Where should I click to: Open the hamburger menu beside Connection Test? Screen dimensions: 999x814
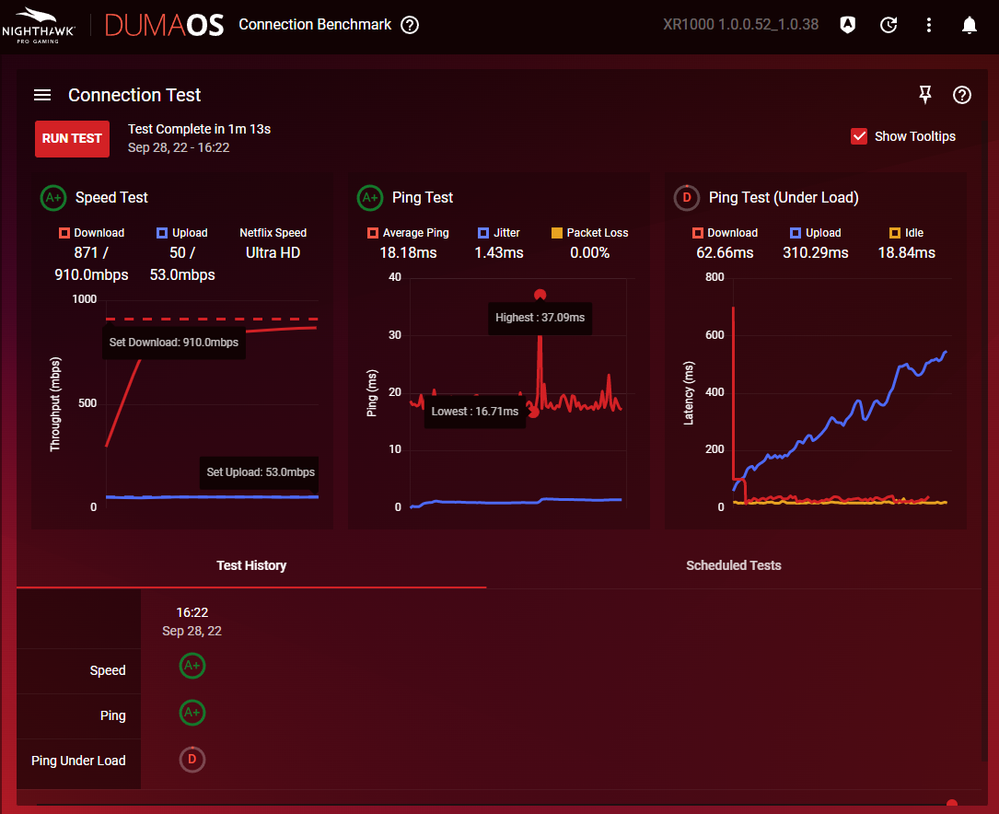(x=42, y=95)
